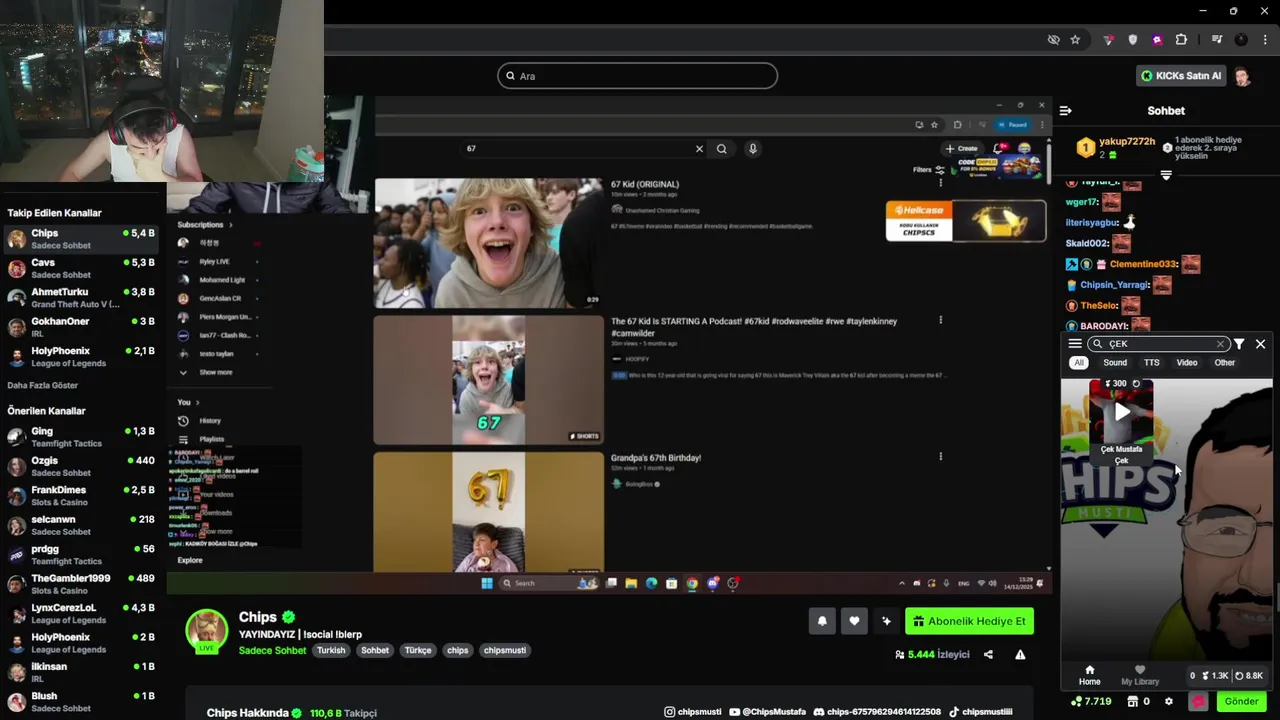Toggle follow heart button for Chips

click(x=854, y=621)
